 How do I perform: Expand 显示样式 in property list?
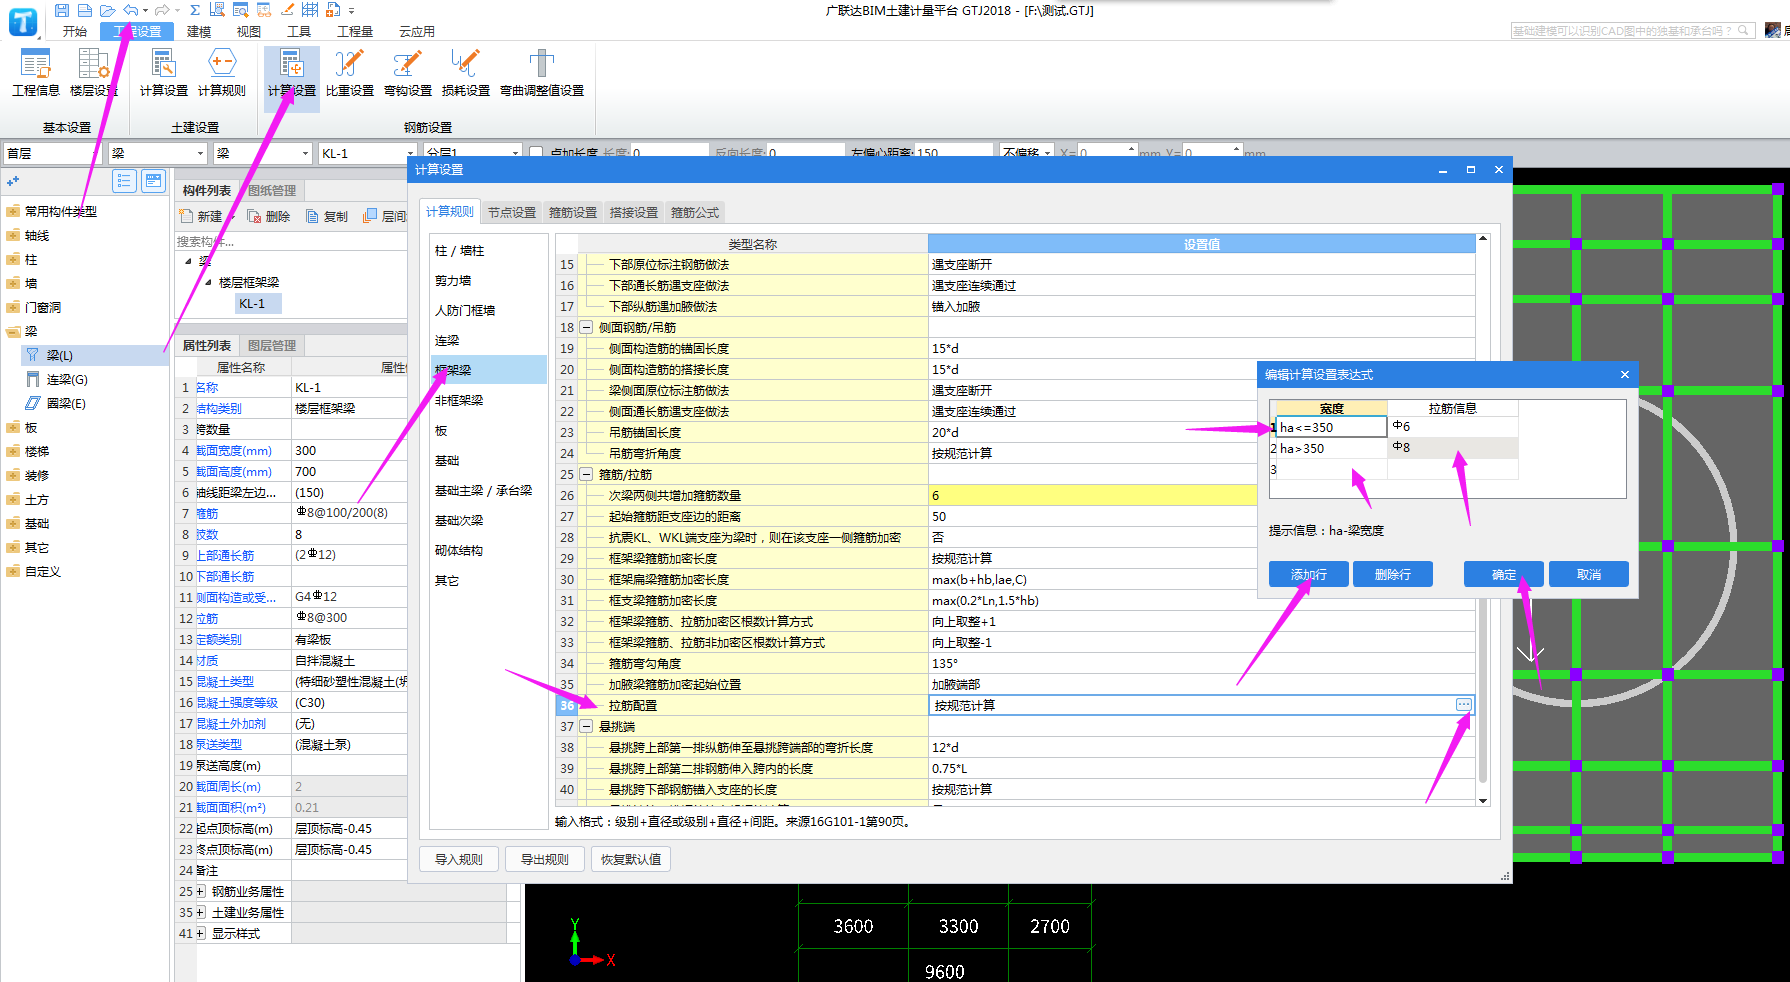(x=200, y=933)
